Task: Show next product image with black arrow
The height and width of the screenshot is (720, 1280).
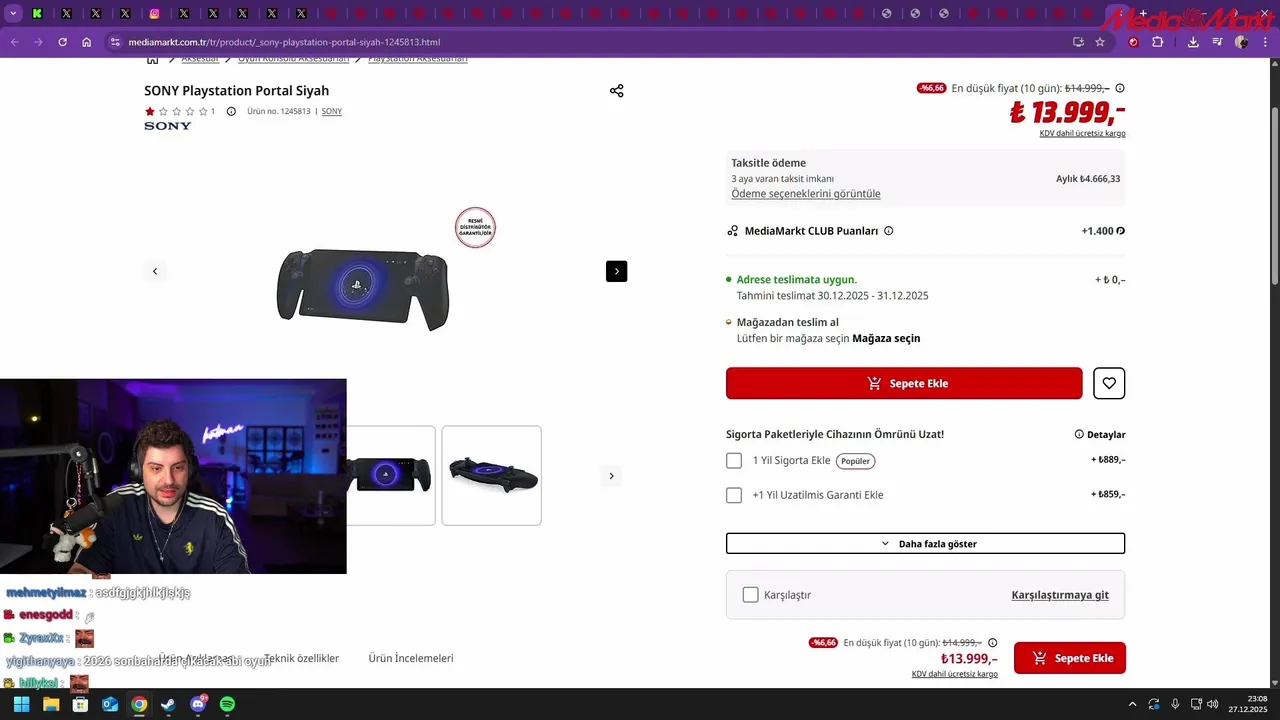Action: [616, 271]
